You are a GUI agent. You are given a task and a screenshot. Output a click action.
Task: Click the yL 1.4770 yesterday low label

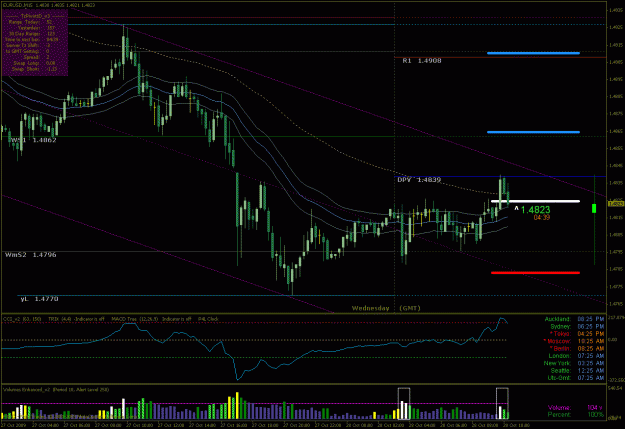tap(39, 299)
